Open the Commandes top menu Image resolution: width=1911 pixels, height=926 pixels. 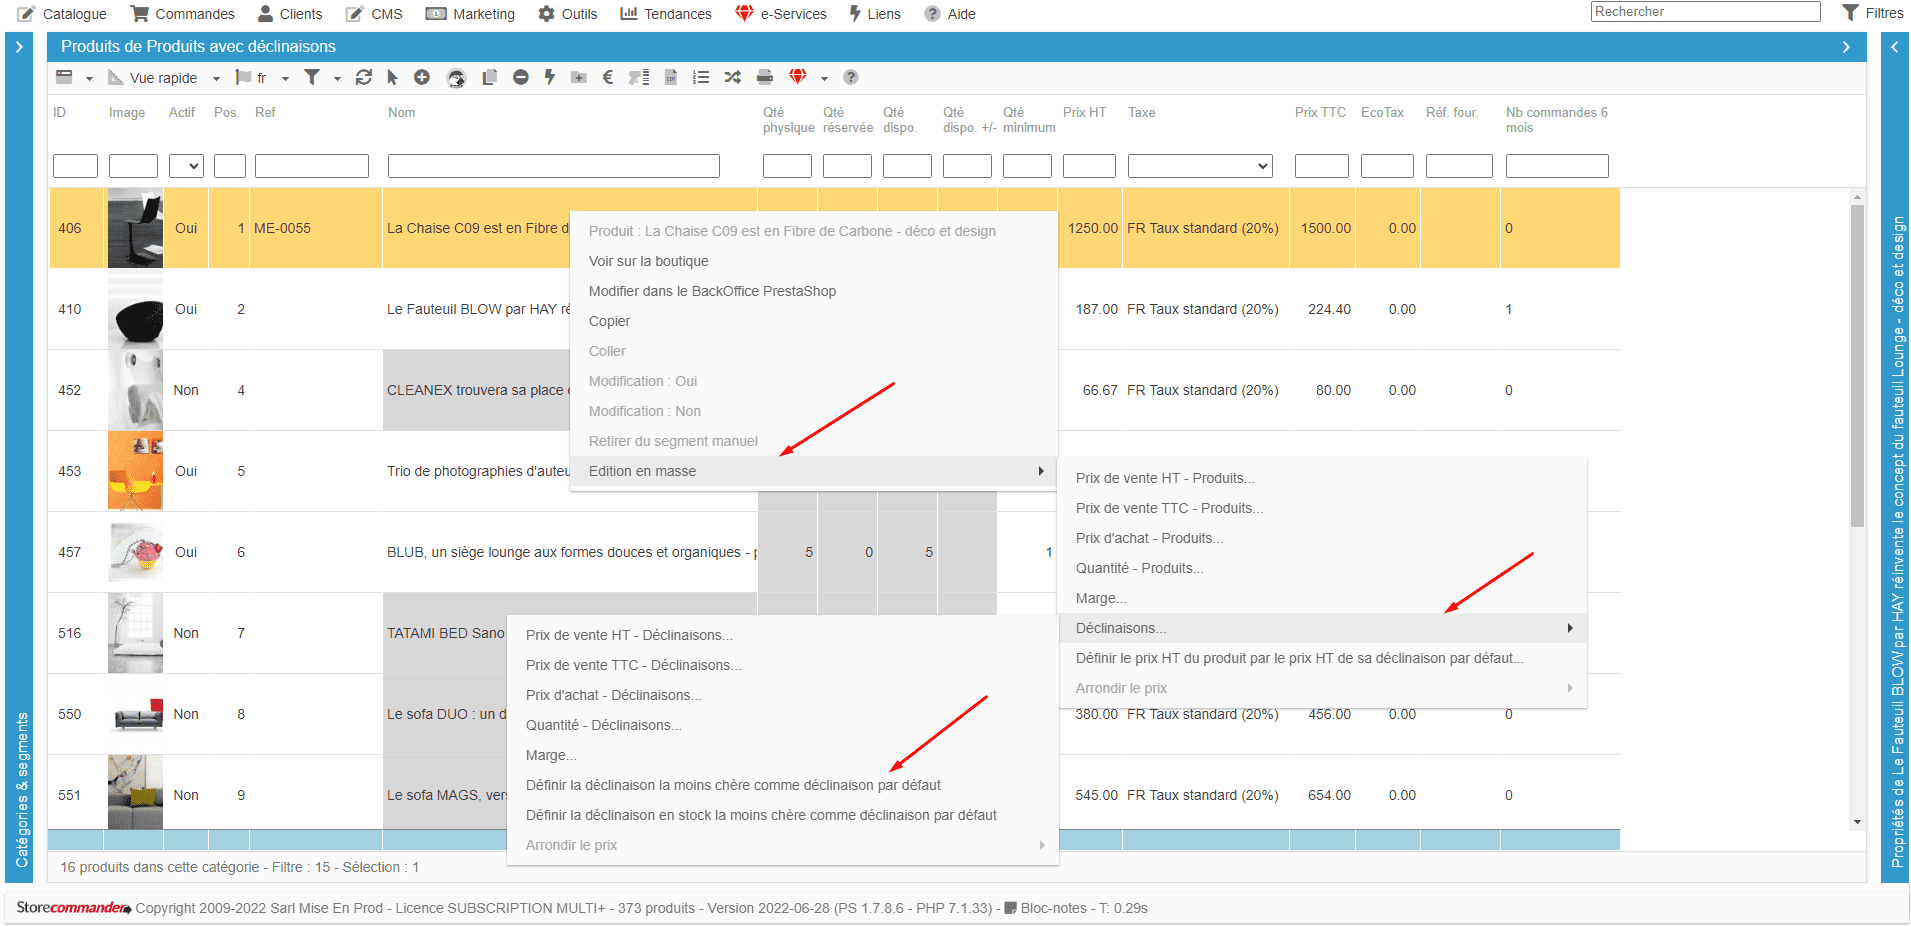(x=183, y=14)
